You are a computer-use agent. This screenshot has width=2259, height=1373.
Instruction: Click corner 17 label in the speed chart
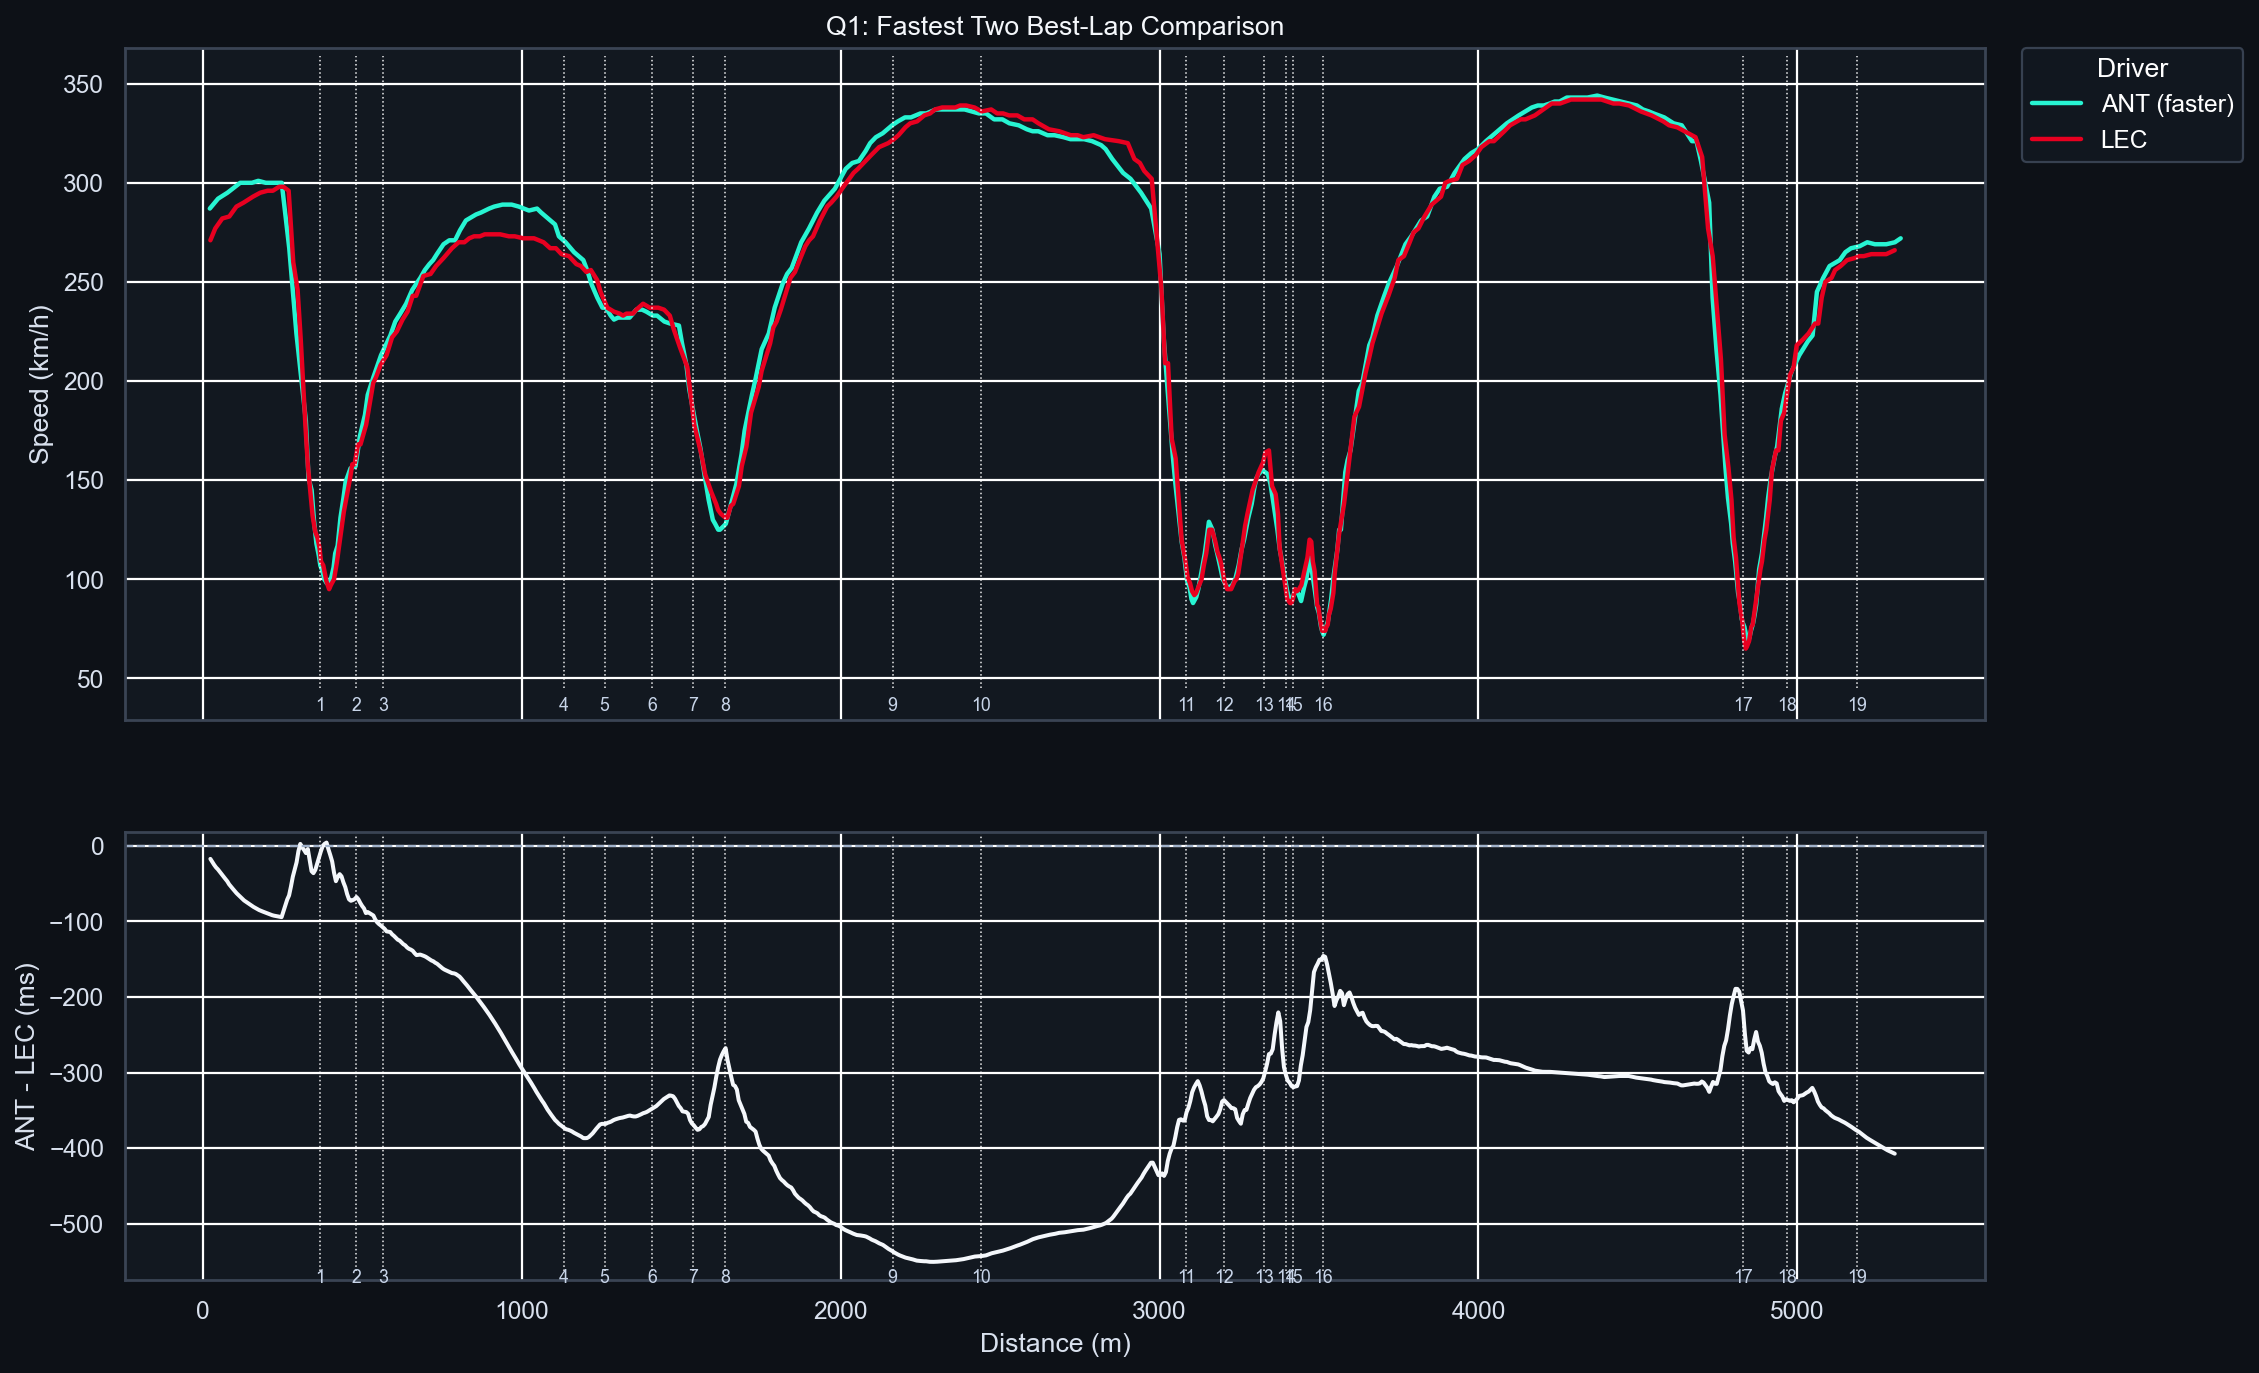pyautogui.click(x=1744, y=705)
